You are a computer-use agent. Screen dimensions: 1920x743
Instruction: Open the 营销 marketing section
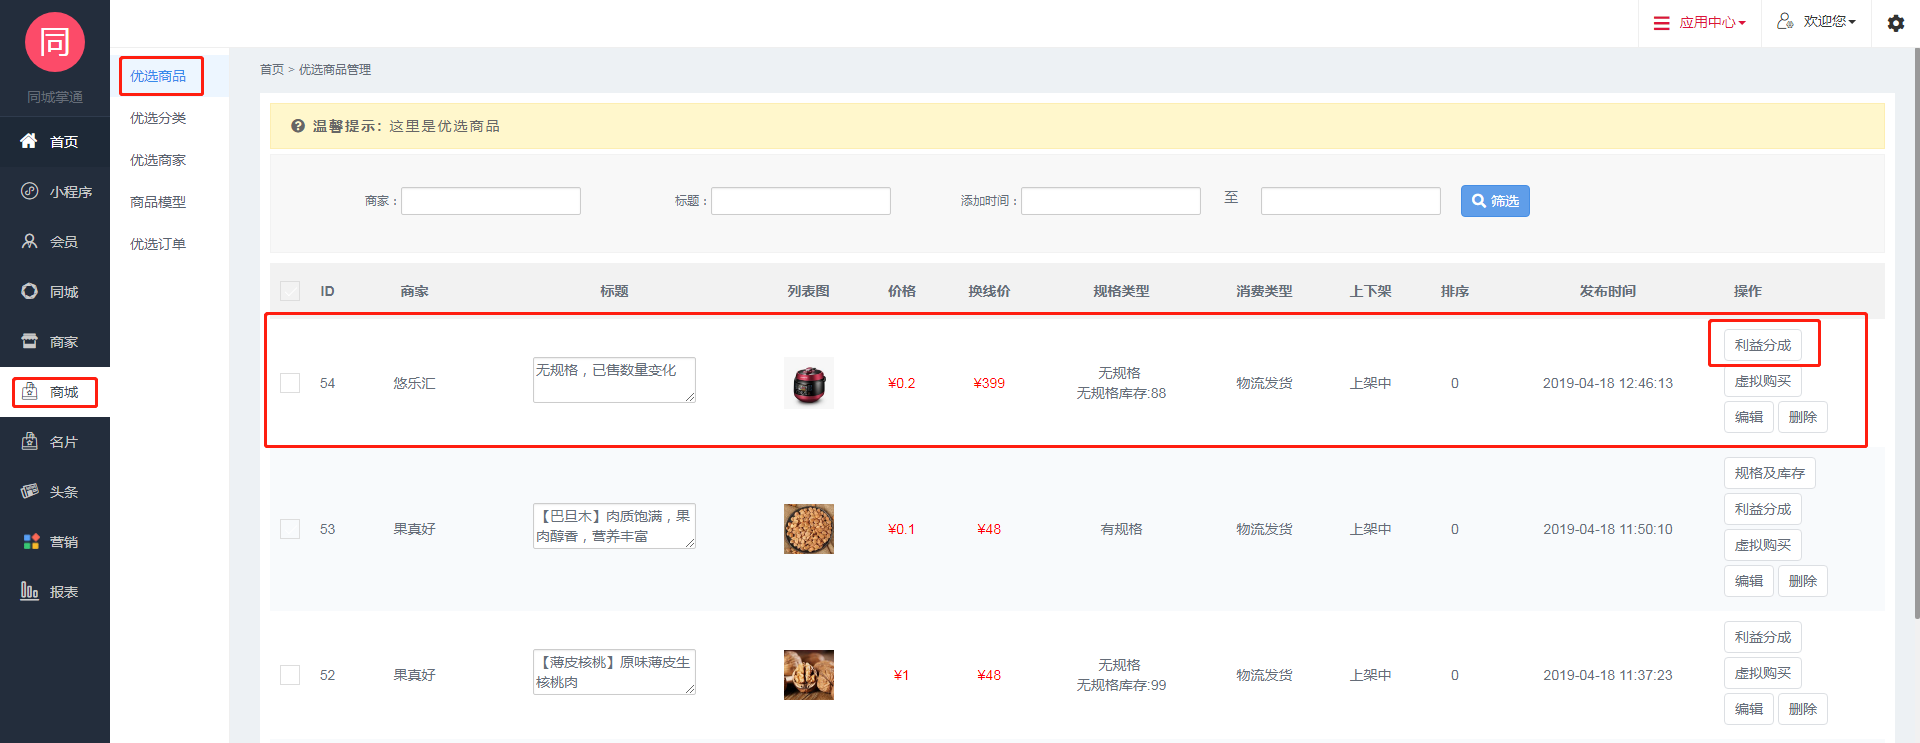(55, 542)
